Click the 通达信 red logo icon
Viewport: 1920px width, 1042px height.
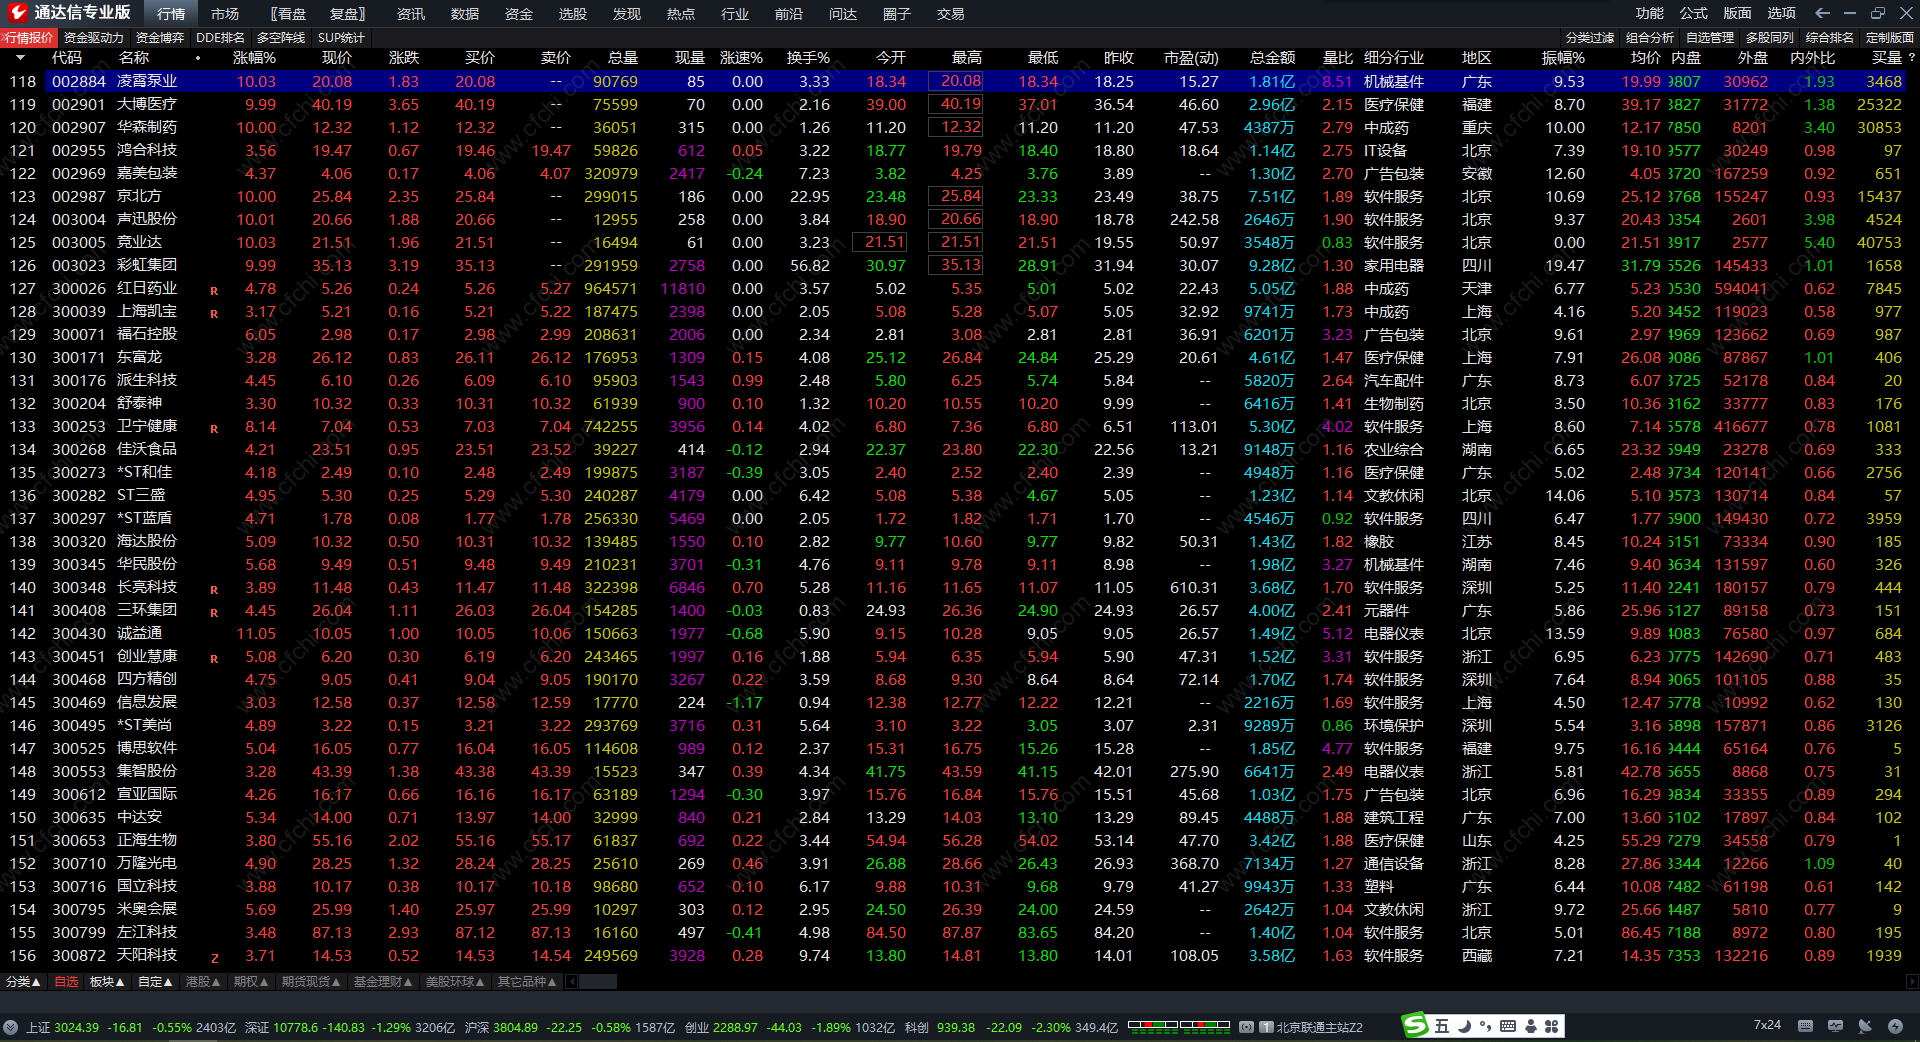pyautogui.click(x=18, y=12)
